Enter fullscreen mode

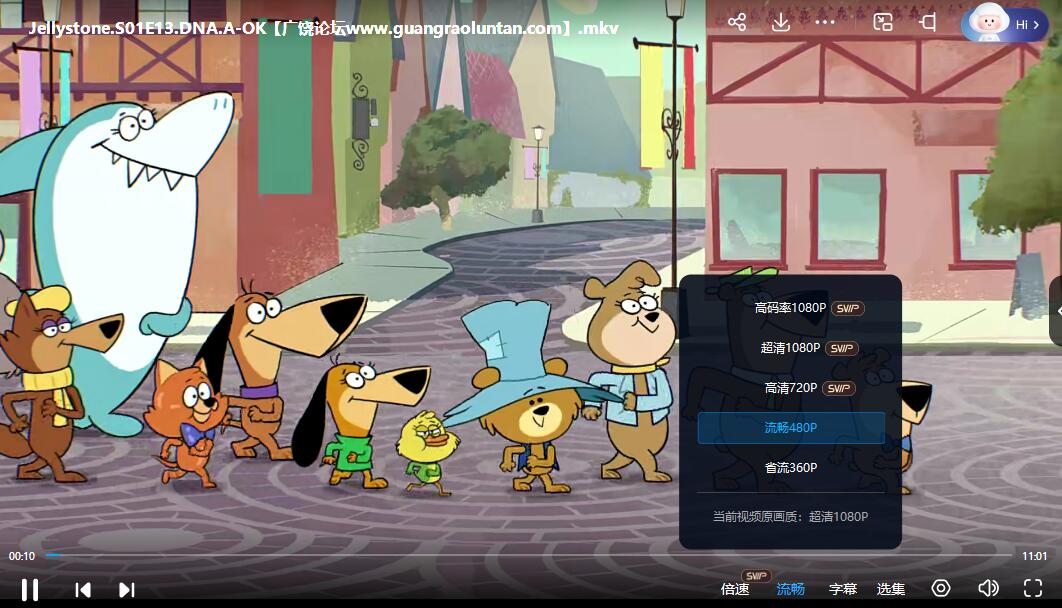click(1033, 588)
